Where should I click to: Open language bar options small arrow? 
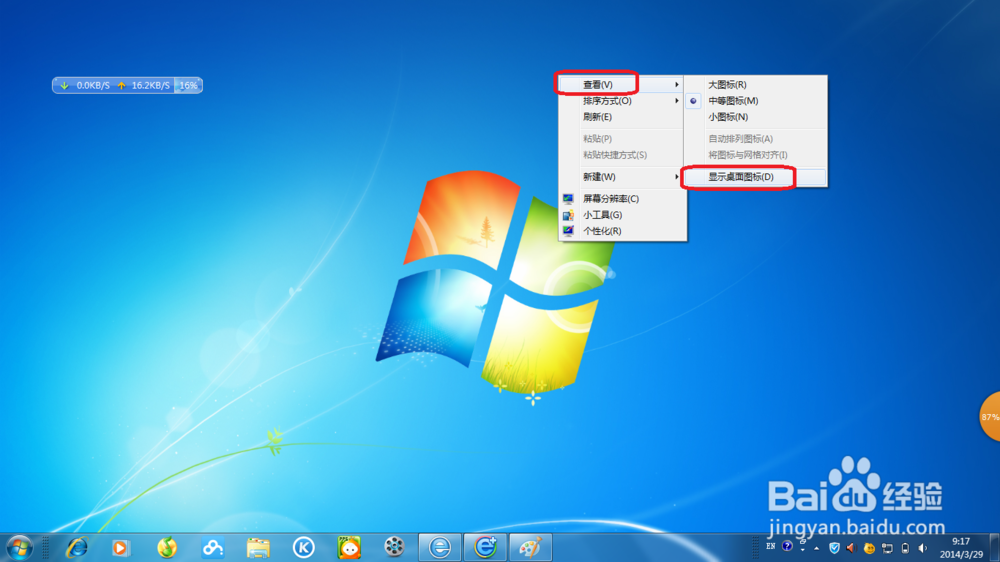(x=802, y=549)
